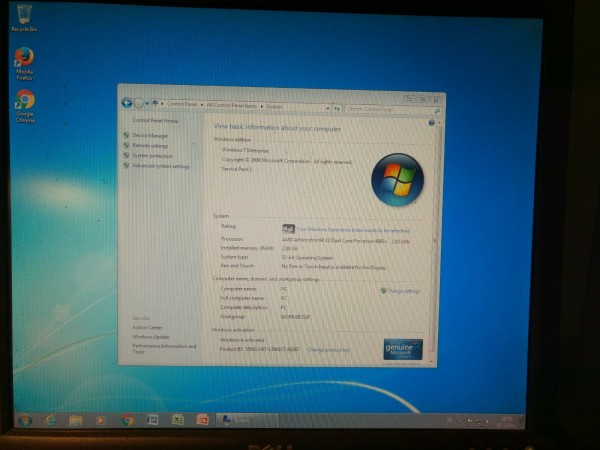This screenshot has width=600, height=450.
Task: Launch Internet Explorer from the taskbar
Action: click(x=50, y=421)
